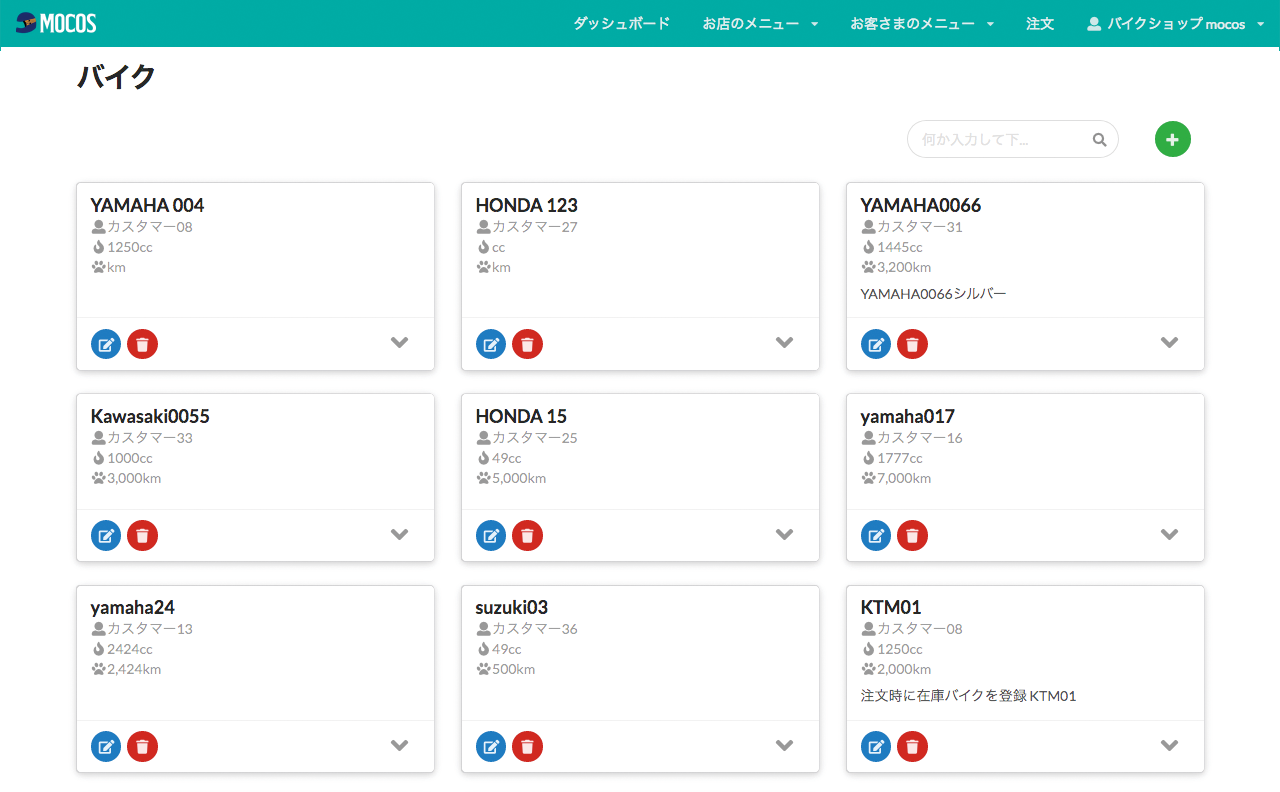Delete the HONDA 123 bike
Viewport: 1280px width, 792px height.
tap(527, 344)
